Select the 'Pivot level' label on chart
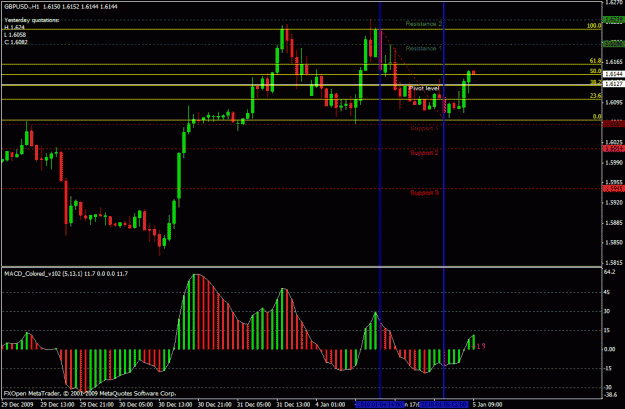The width and height of the screenshot is (625, 409). point(424,88)
